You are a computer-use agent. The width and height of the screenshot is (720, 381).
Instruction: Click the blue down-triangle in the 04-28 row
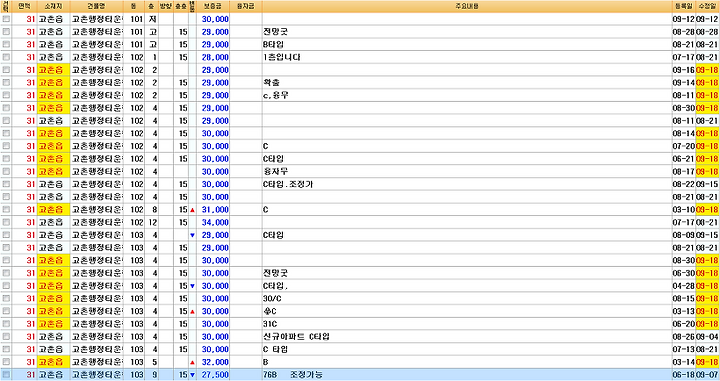pyautogui.click(x=192, y=286)
